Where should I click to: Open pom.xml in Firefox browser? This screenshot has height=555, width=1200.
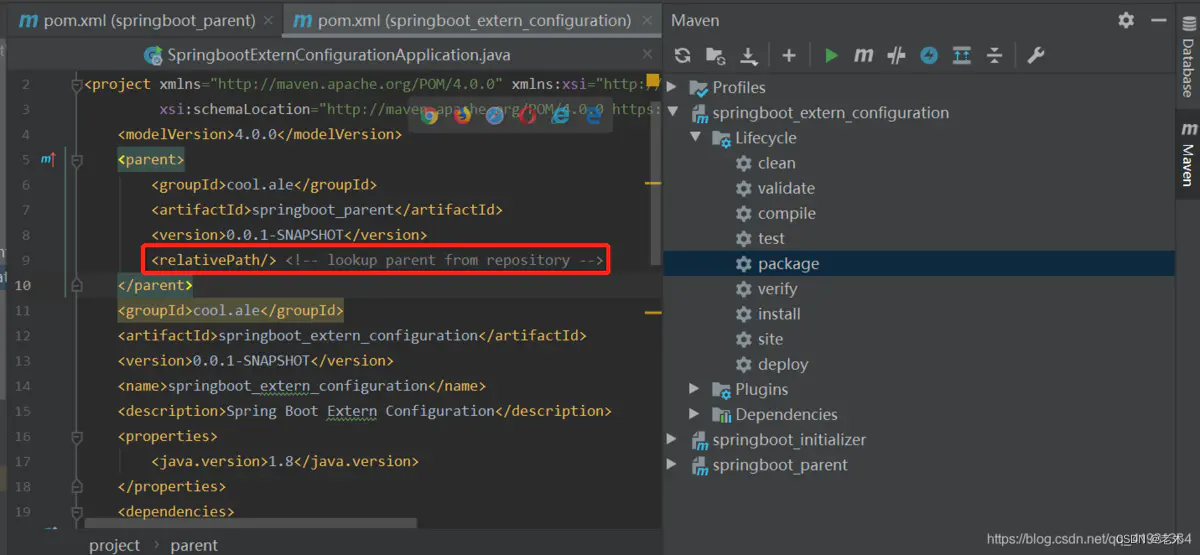(462, 115)
